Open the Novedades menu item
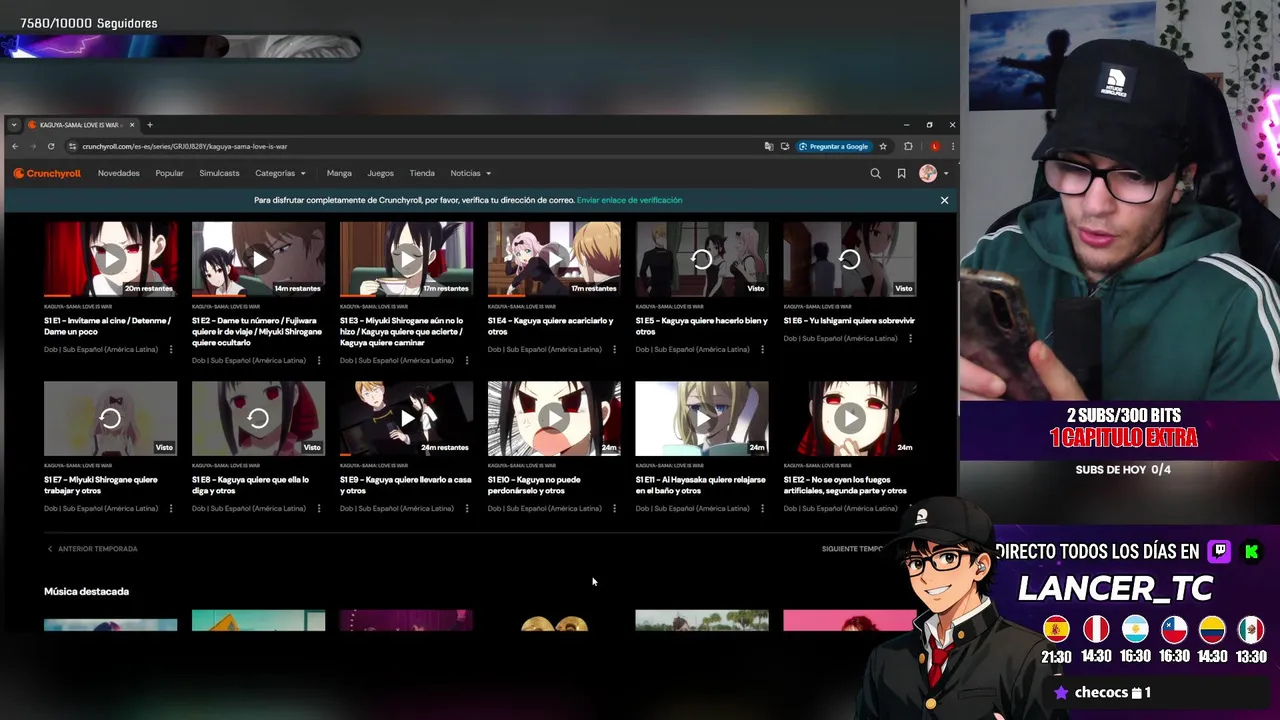1280x720 pixels. point(119,173)
